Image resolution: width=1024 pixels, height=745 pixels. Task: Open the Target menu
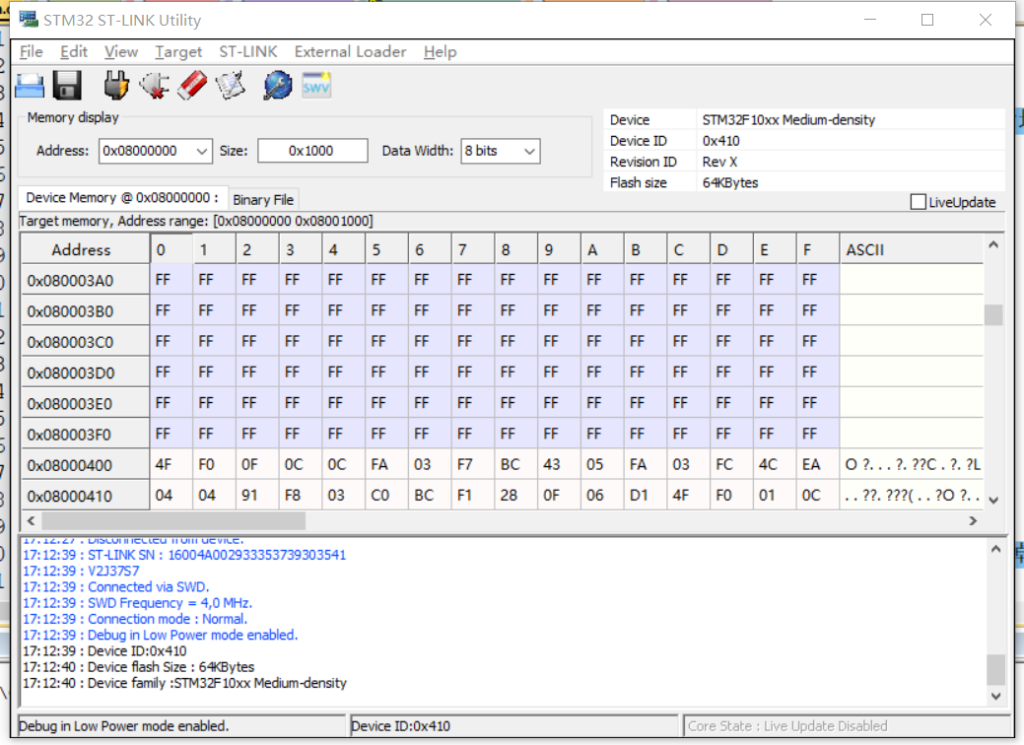pyautogui.click(x=178, y=52)
